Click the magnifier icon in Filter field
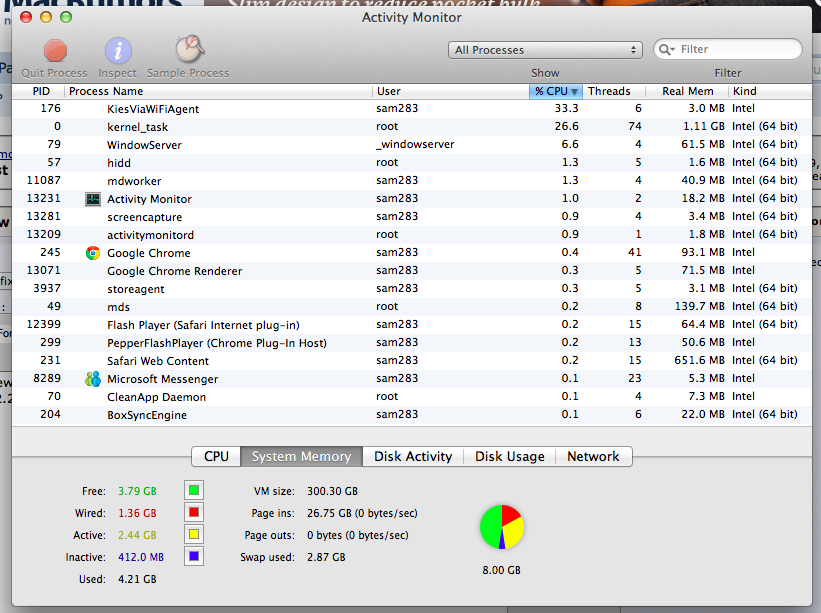The width and height of the screenshot is (821, 613). [x=667, y=49]
